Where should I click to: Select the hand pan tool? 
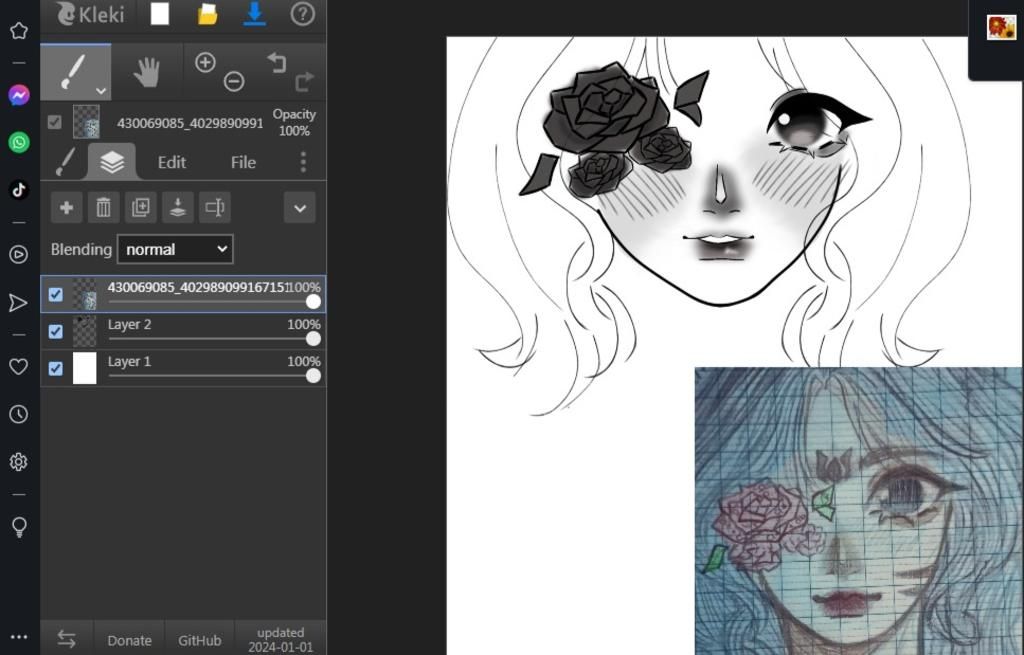click(147, 72)
